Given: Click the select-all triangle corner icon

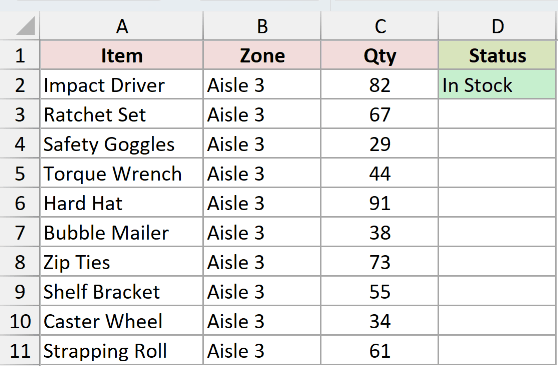Looking at the screenshot, I should [x=26, y=26].
